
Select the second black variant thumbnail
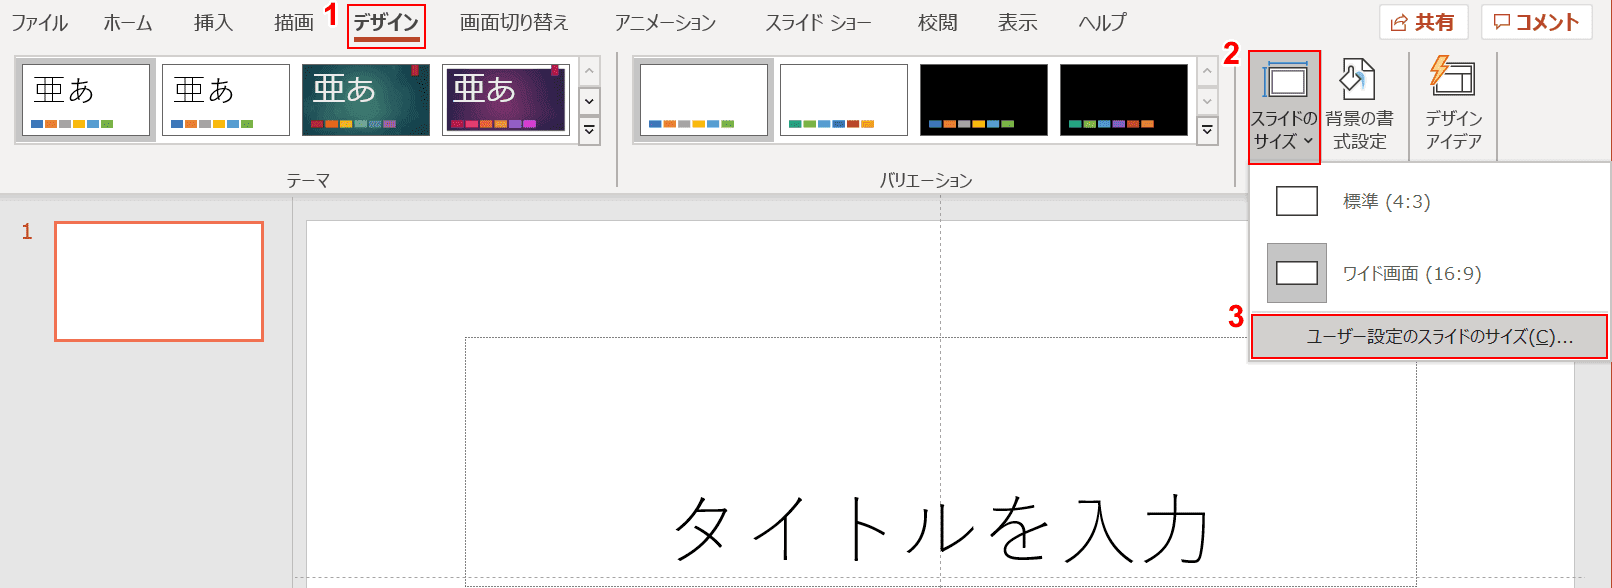click(x=1124, y=100)
